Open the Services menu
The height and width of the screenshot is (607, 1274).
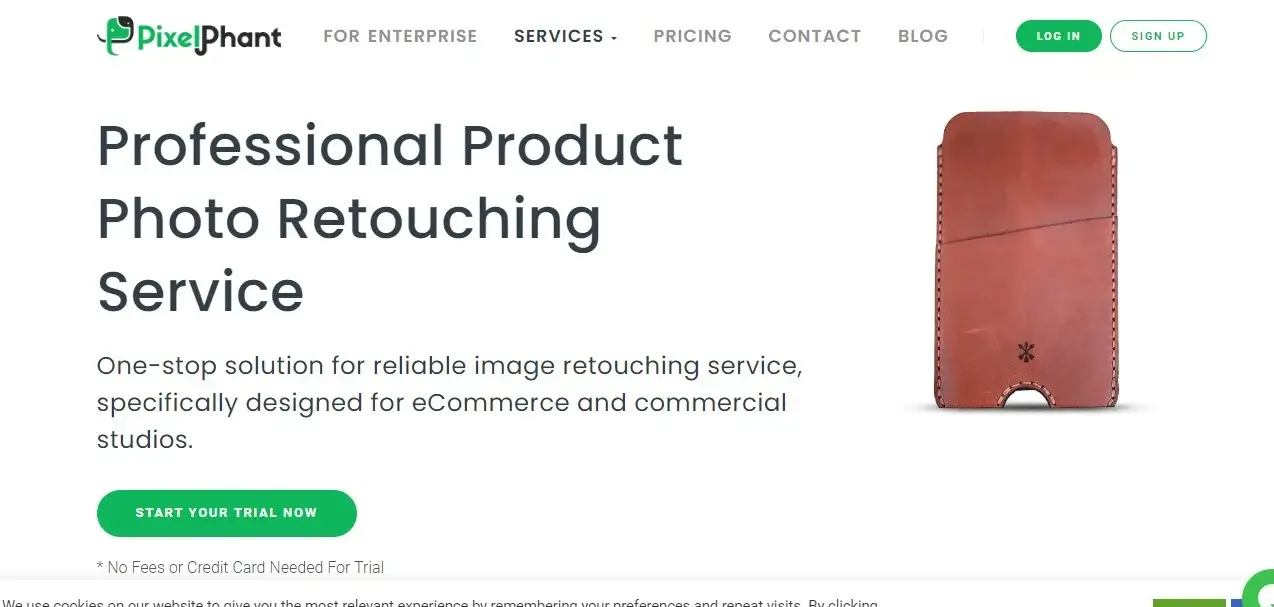[x=565, y=36]
